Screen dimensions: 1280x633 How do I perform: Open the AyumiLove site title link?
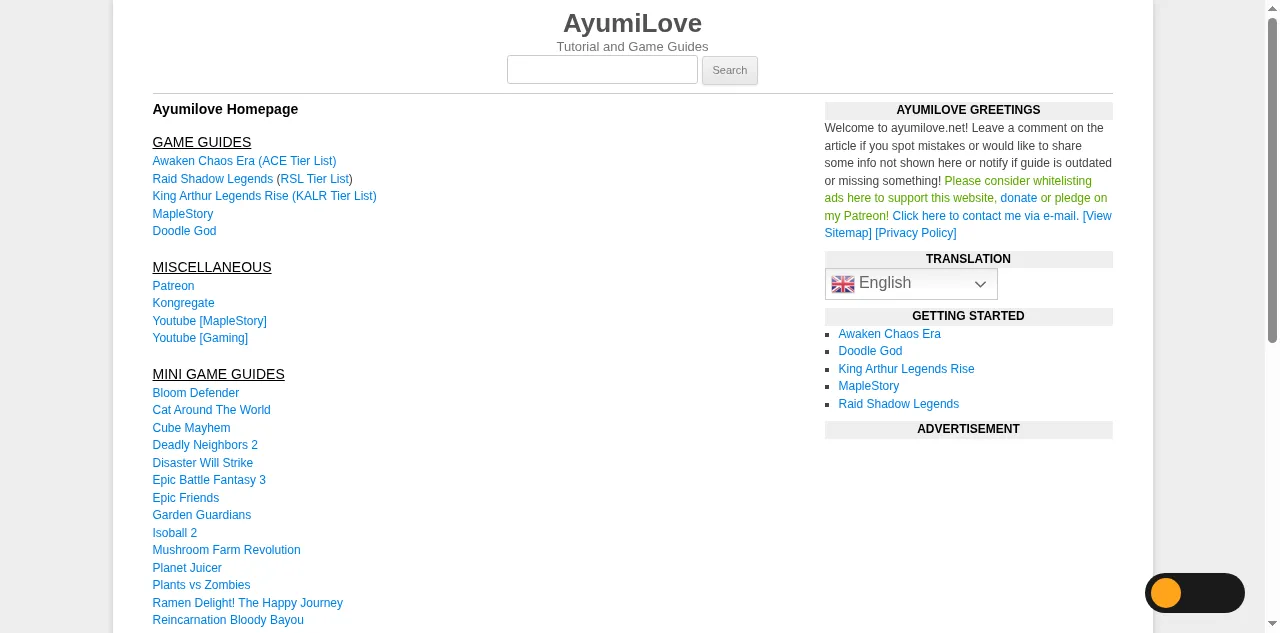click(x=632, y=23)
